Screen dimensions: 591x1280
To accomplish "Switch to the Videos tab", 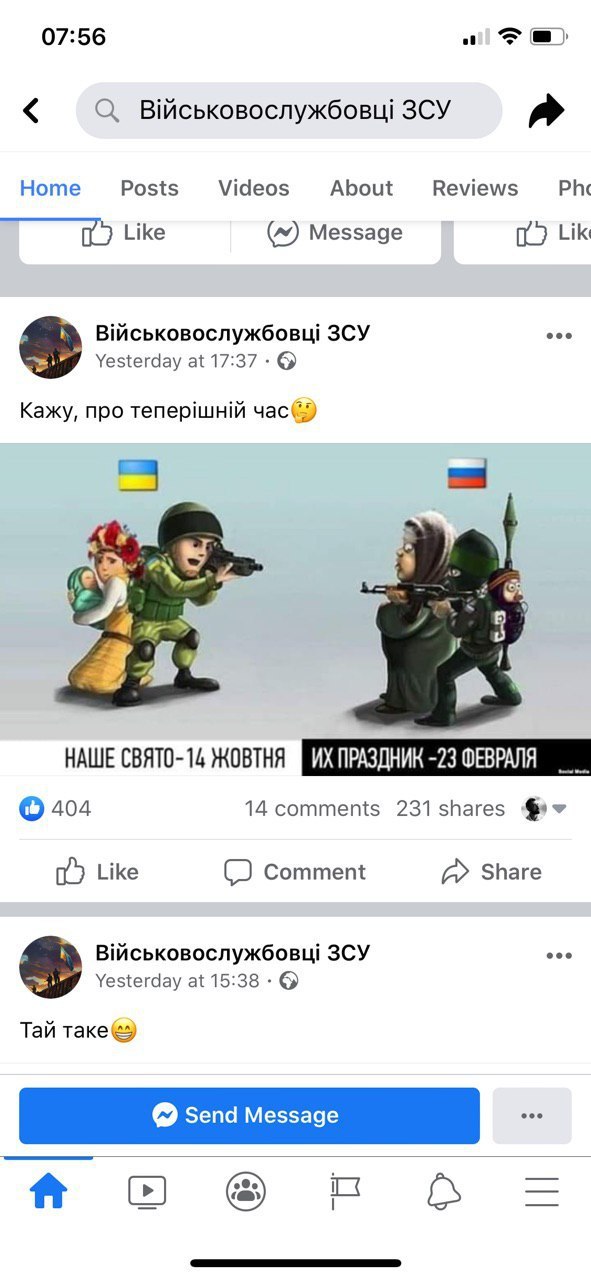I will [254, 188].
